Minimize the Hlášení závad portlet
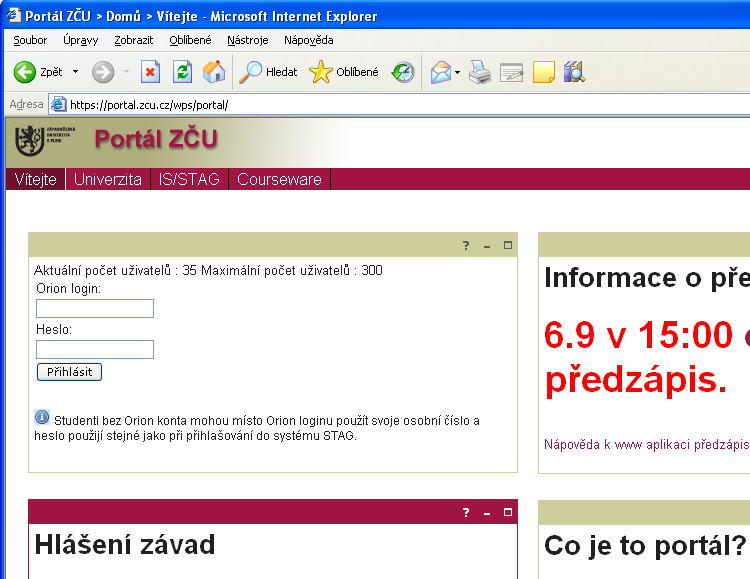 pos(487,513)
